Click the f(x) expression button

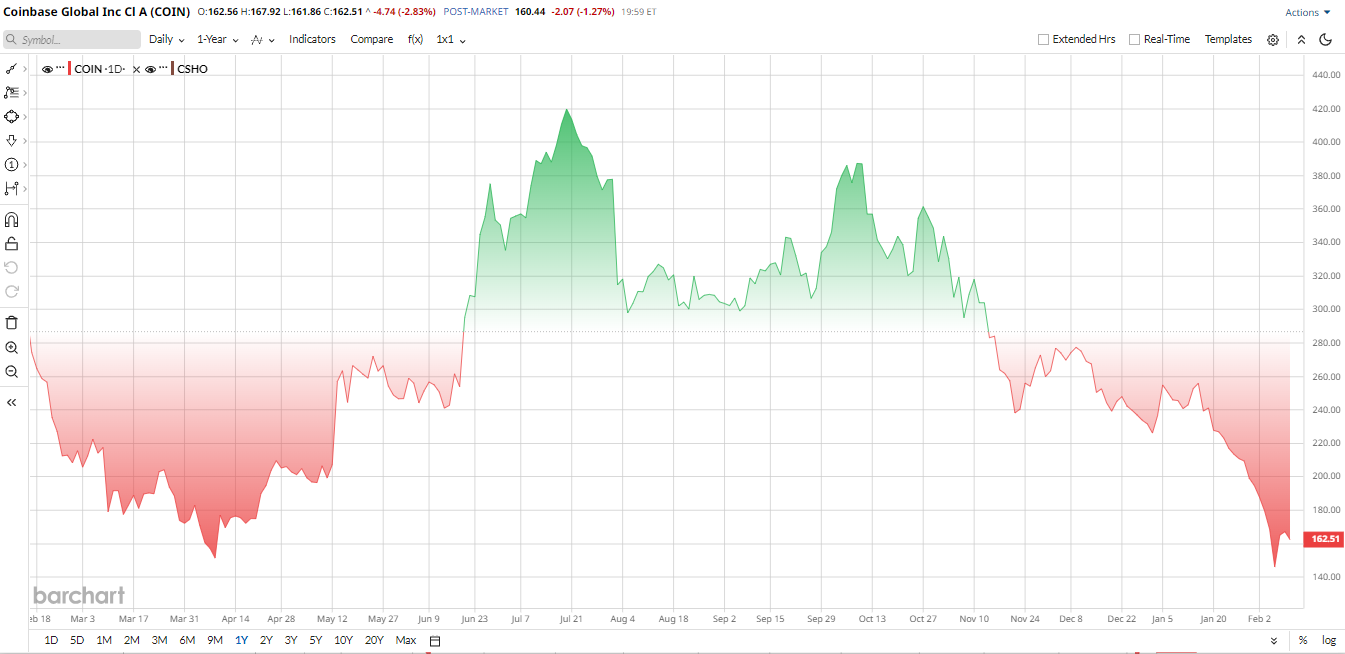[415, 39]
